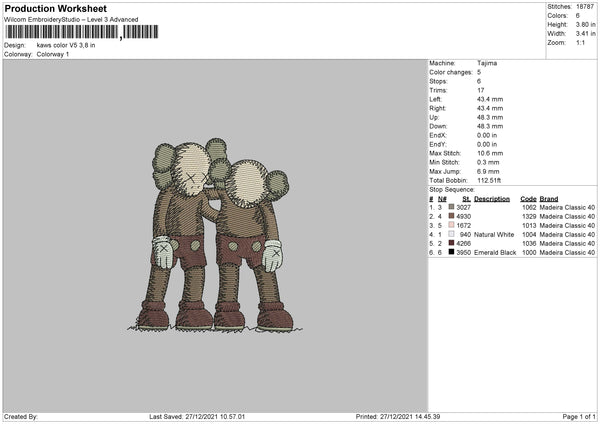Click the Brand column header
Viewport: 600px width, 424px height.
click(549, 199)
